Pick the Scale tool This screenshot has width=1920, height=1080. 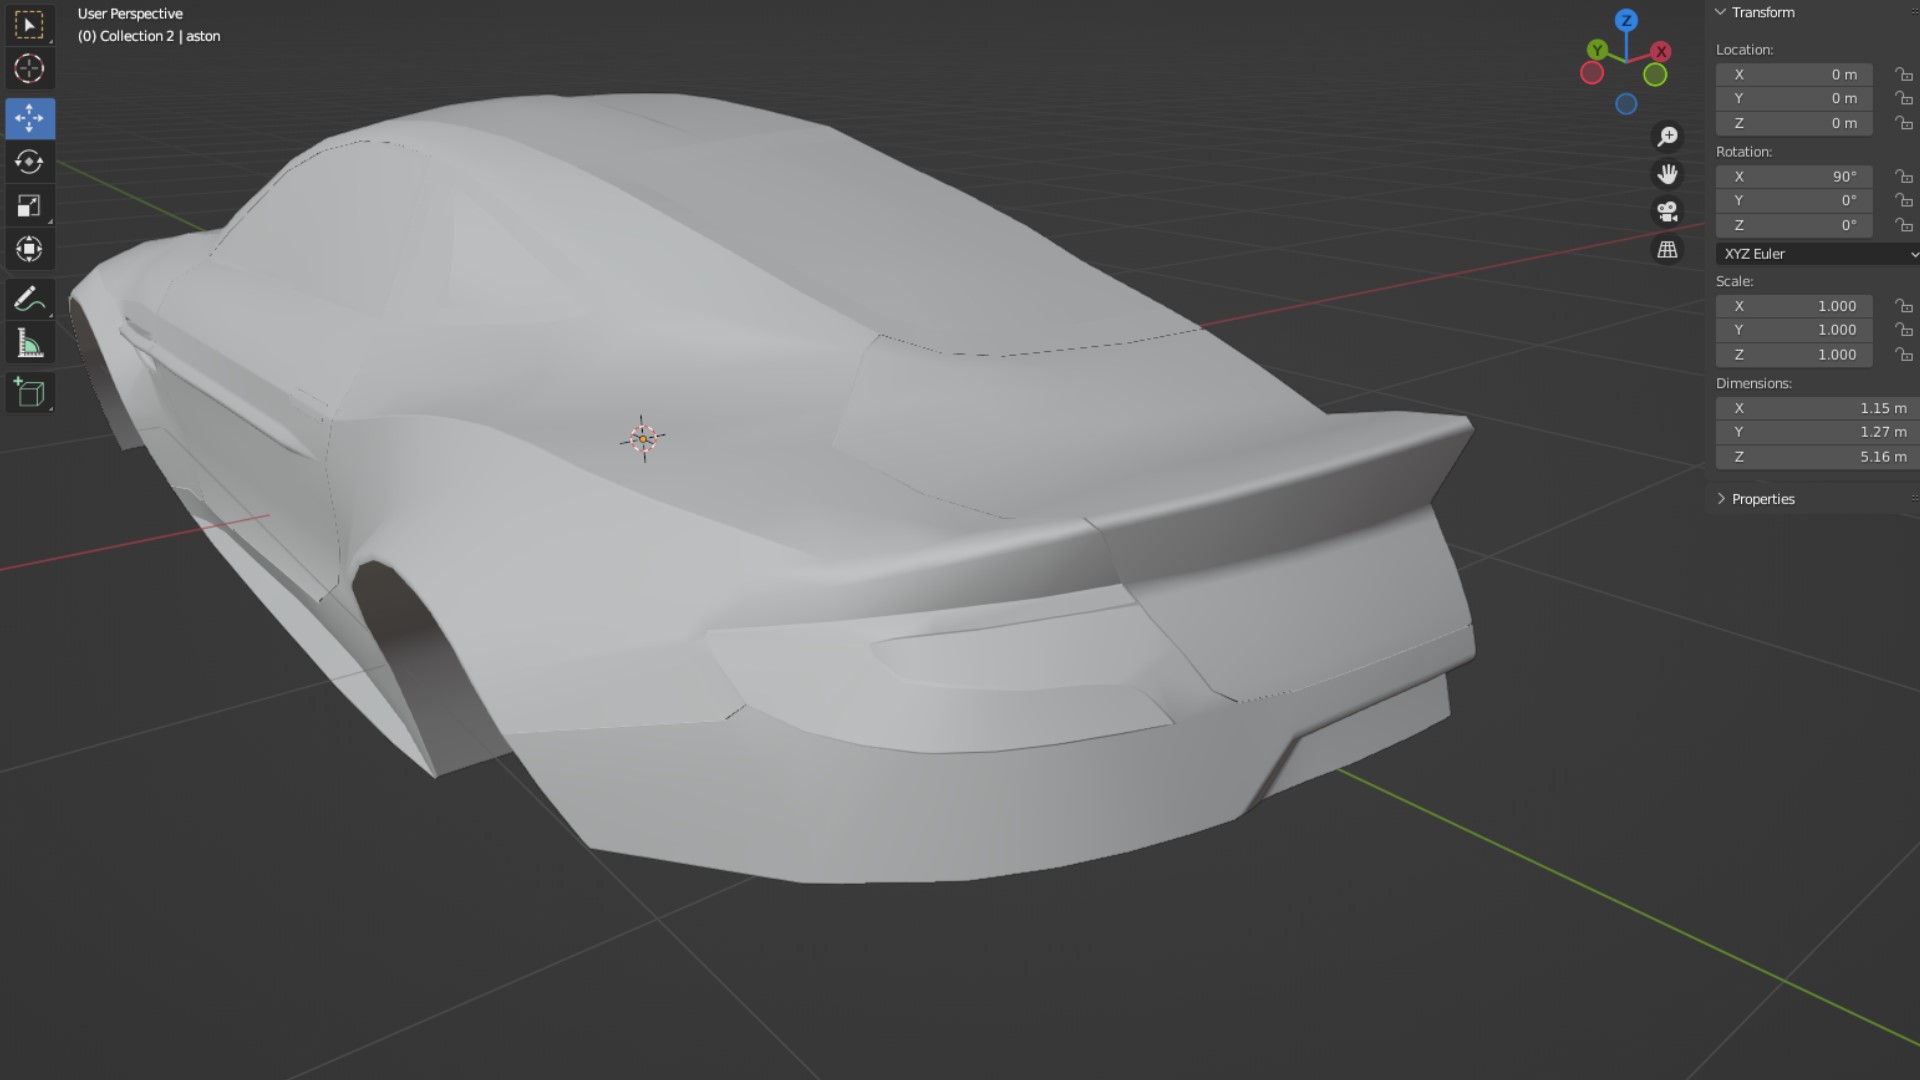point(29,206)
